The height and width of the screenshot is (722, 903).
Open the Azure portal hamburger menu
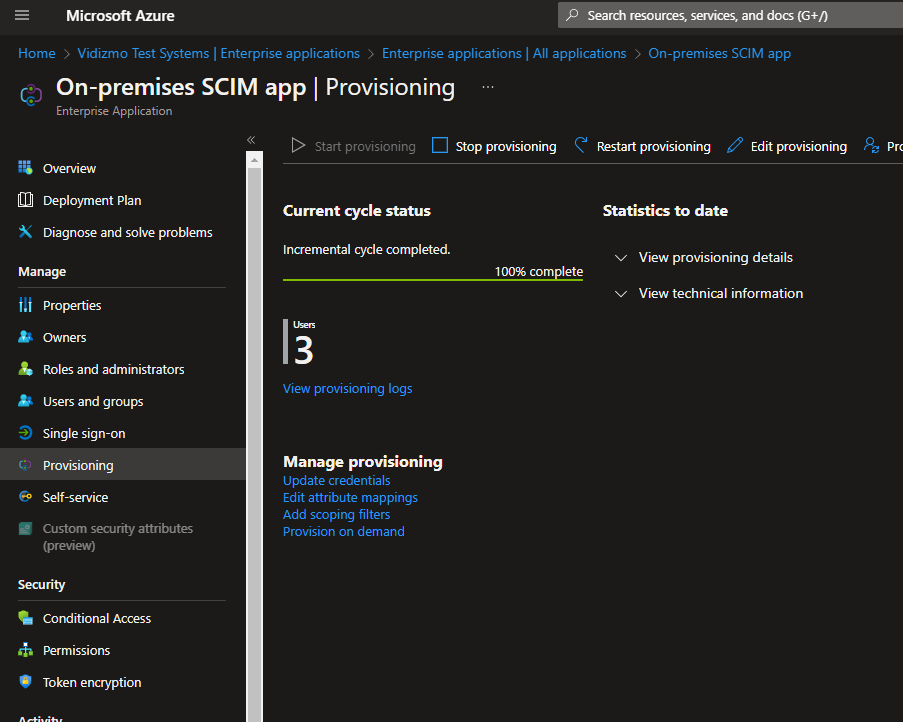(23, 15)
